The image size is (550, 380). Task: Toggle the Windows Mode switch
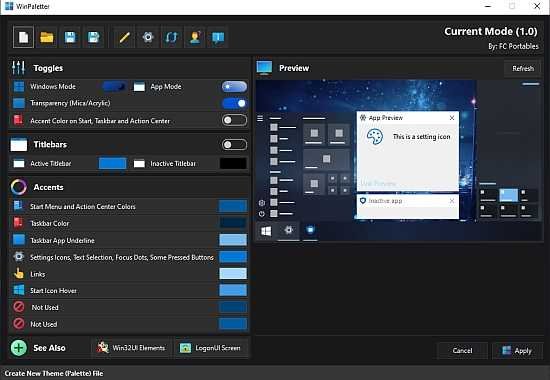point(115,86)
